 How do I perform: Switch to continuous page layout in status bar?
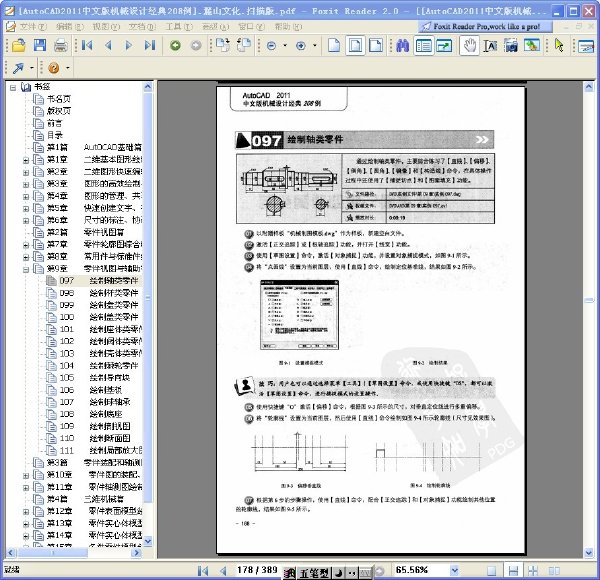[x=513, y=571]
